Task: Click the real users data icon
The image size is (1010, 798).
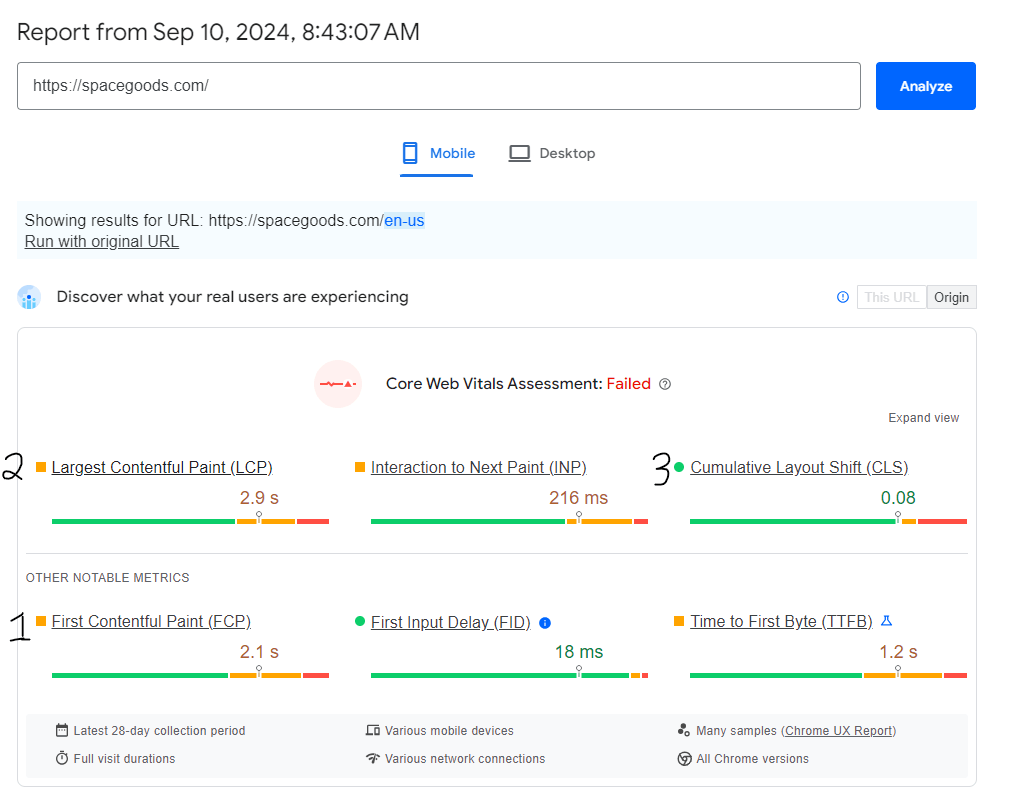Action: click(x=29, y=297)
